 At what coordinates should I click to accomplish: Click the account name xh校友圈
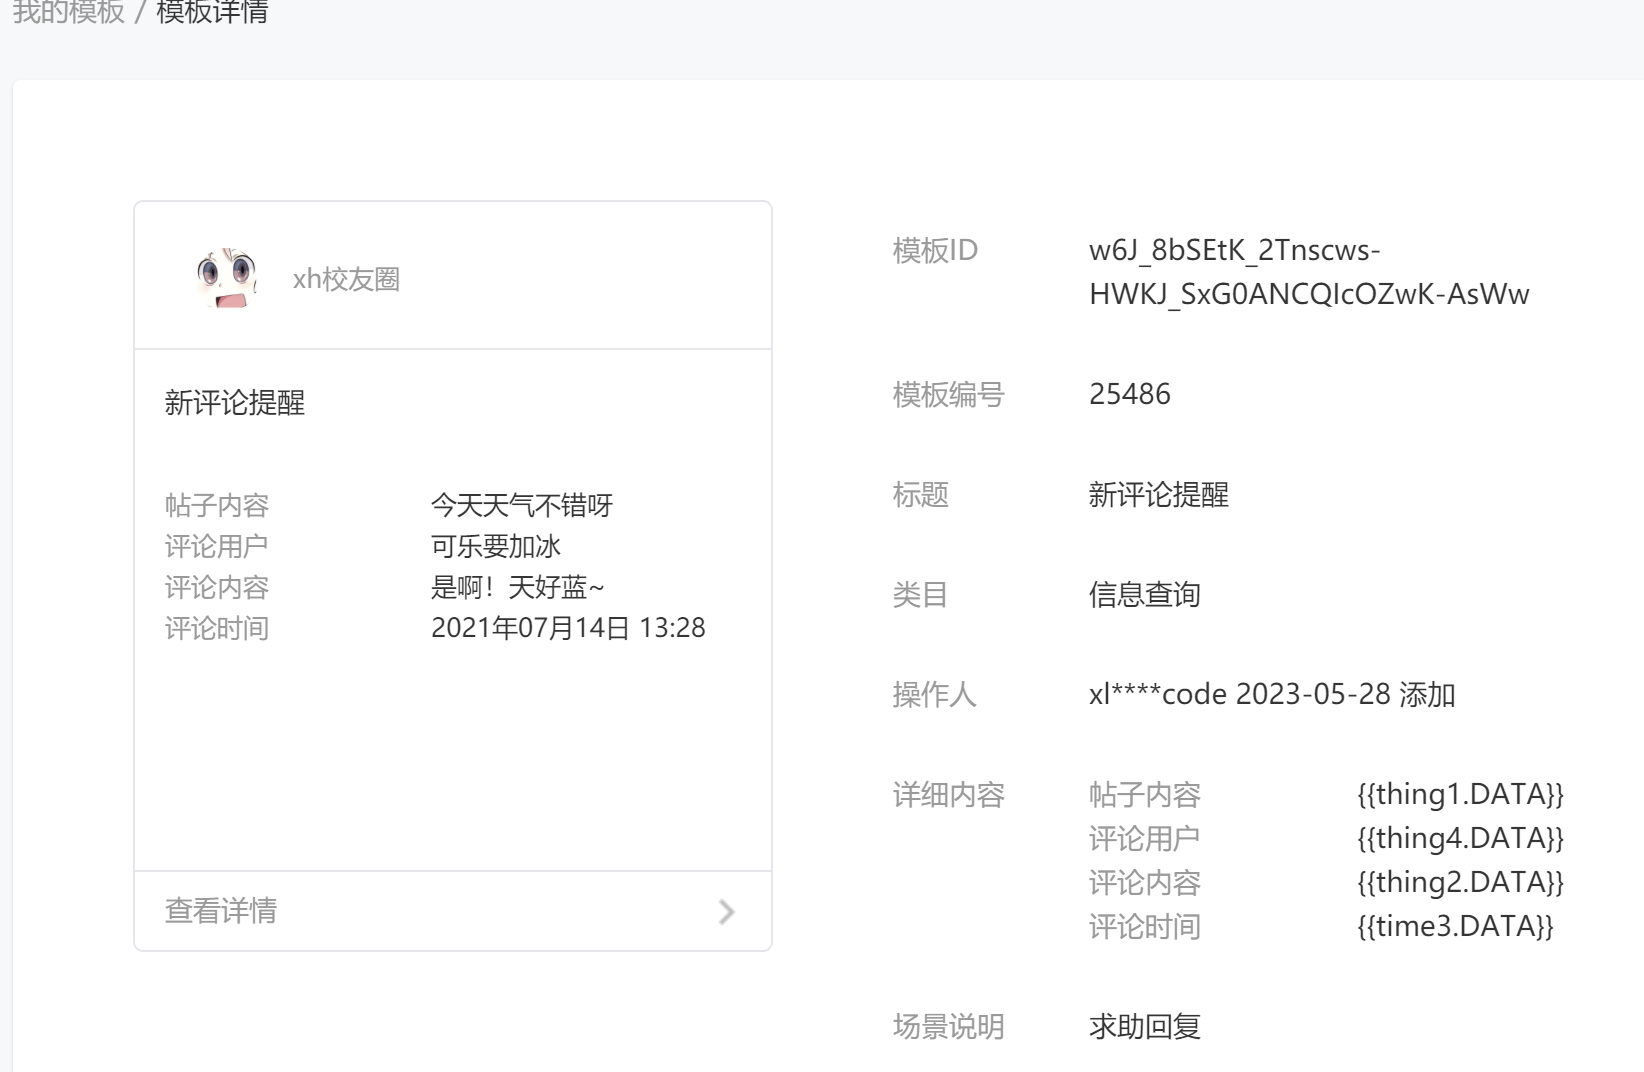tap(346, 279)
